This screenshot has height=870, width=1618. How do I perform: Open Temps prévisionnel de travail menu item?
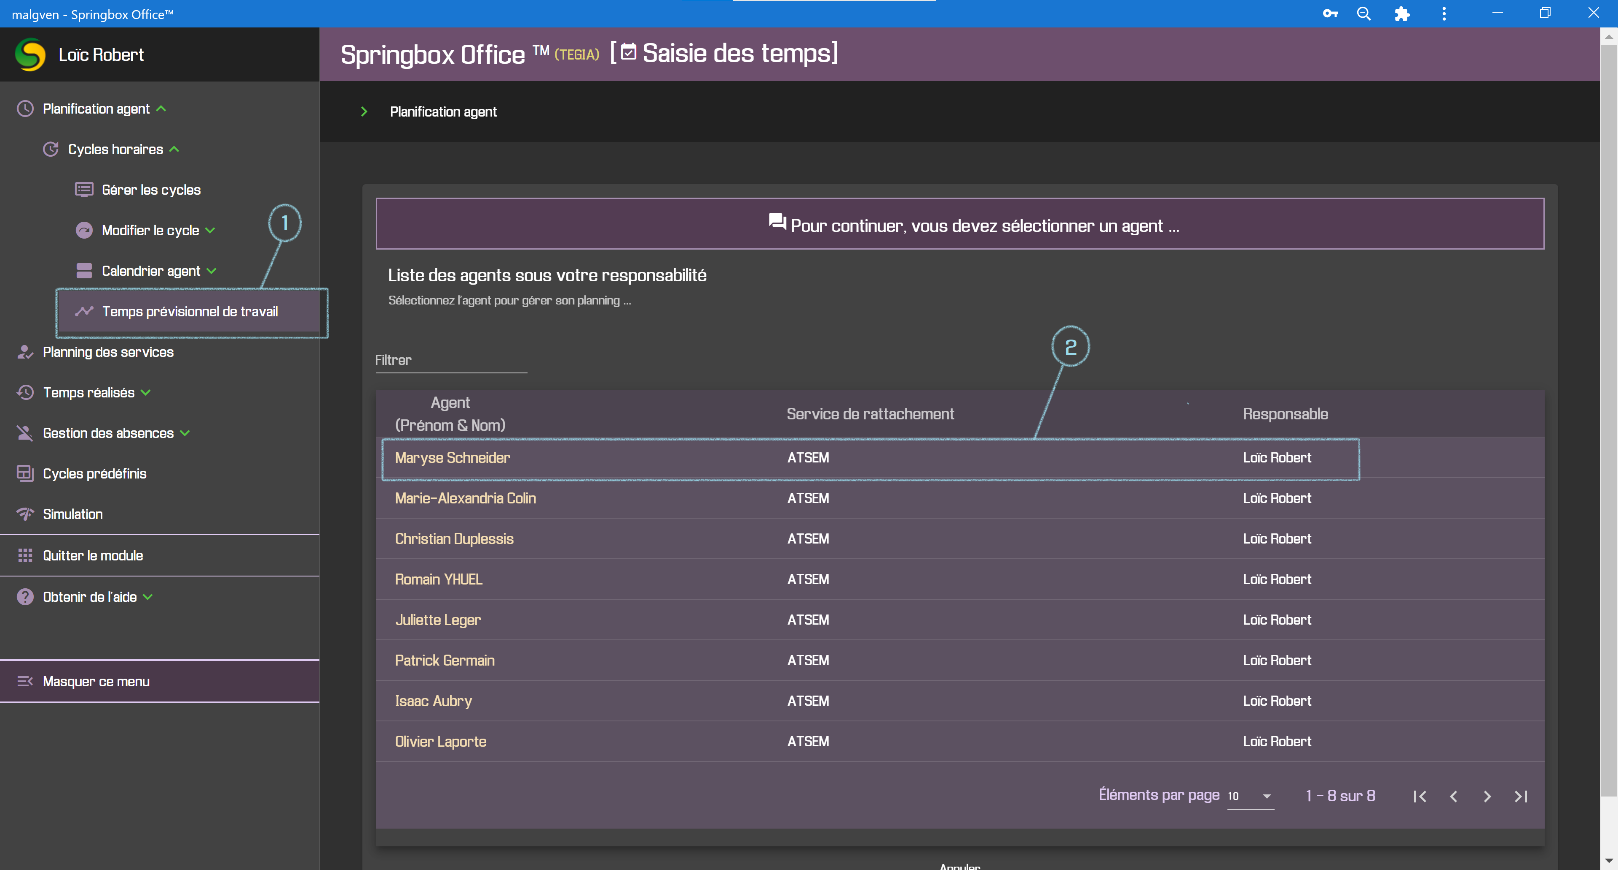tap(190, 311)
